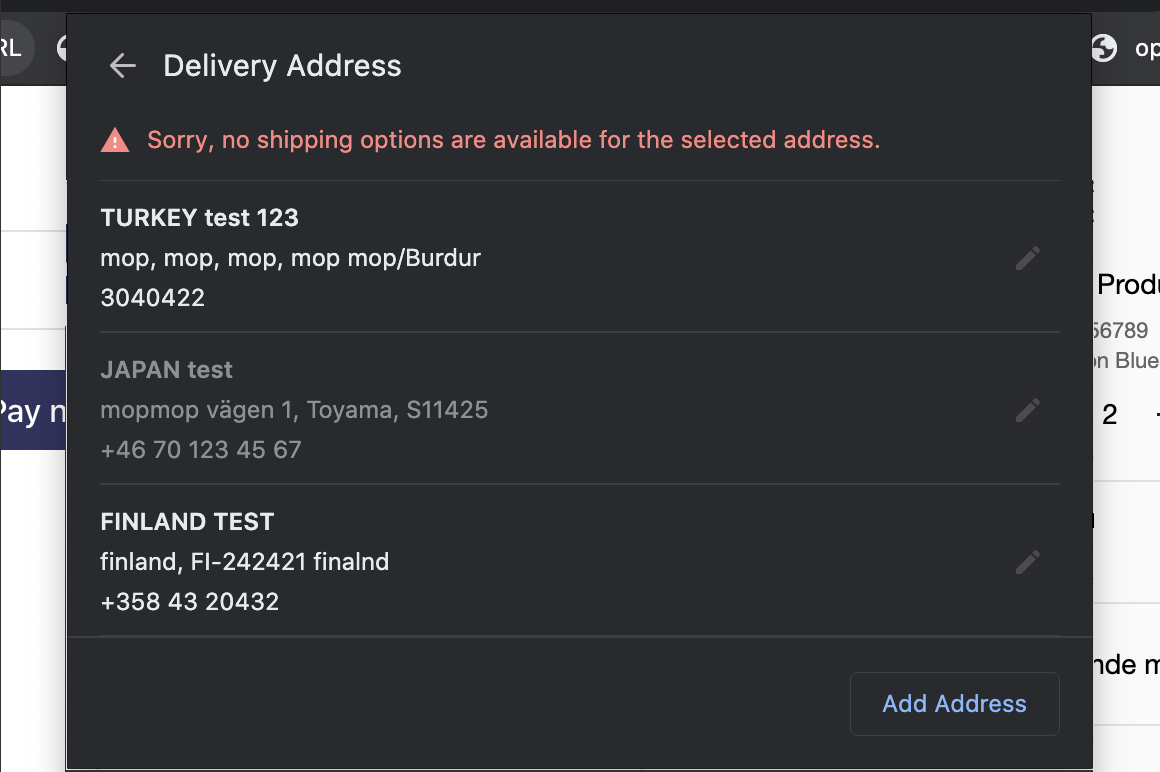Click the pencil icon for JAPAN test
The width and height of the screenshot is (1160, 772).
pos(1027,410)
